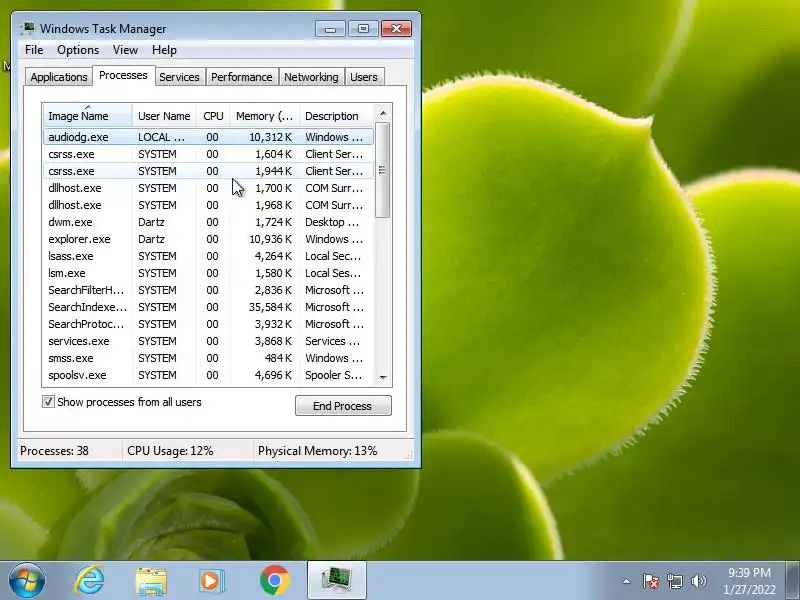Sort by User Name column header
The width and height of the screenshot is (800, 600).
coord(164,116)
